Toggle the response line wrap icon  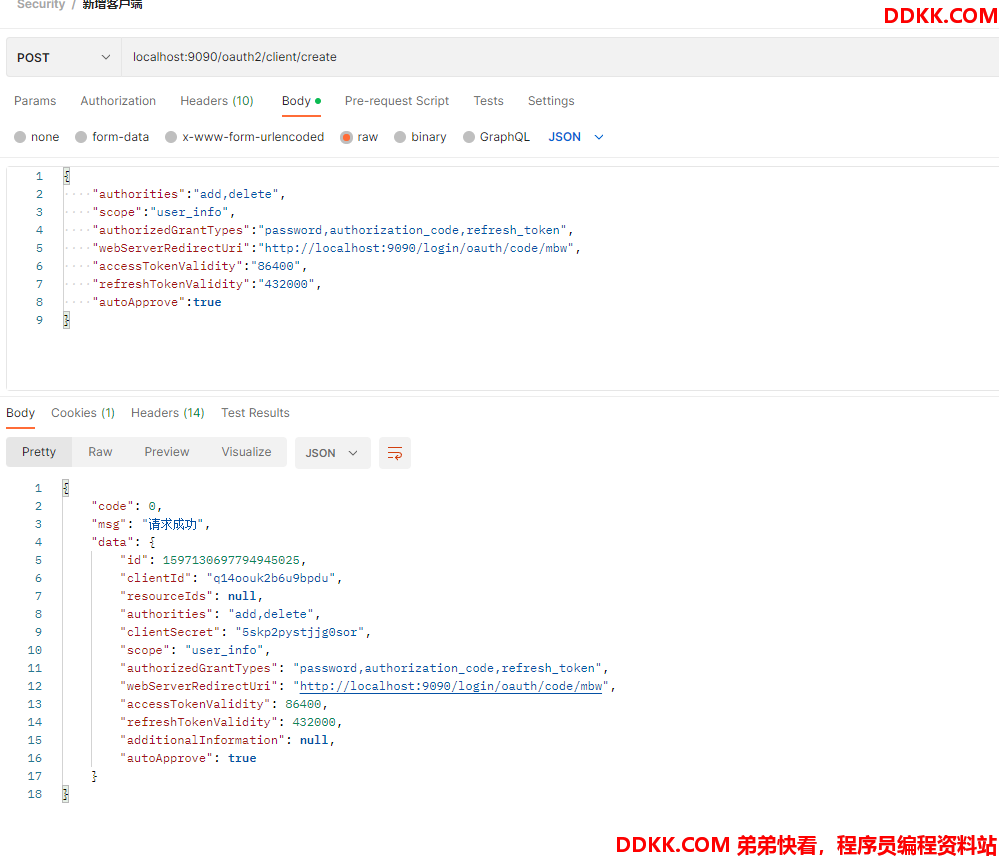pos(395,453)
